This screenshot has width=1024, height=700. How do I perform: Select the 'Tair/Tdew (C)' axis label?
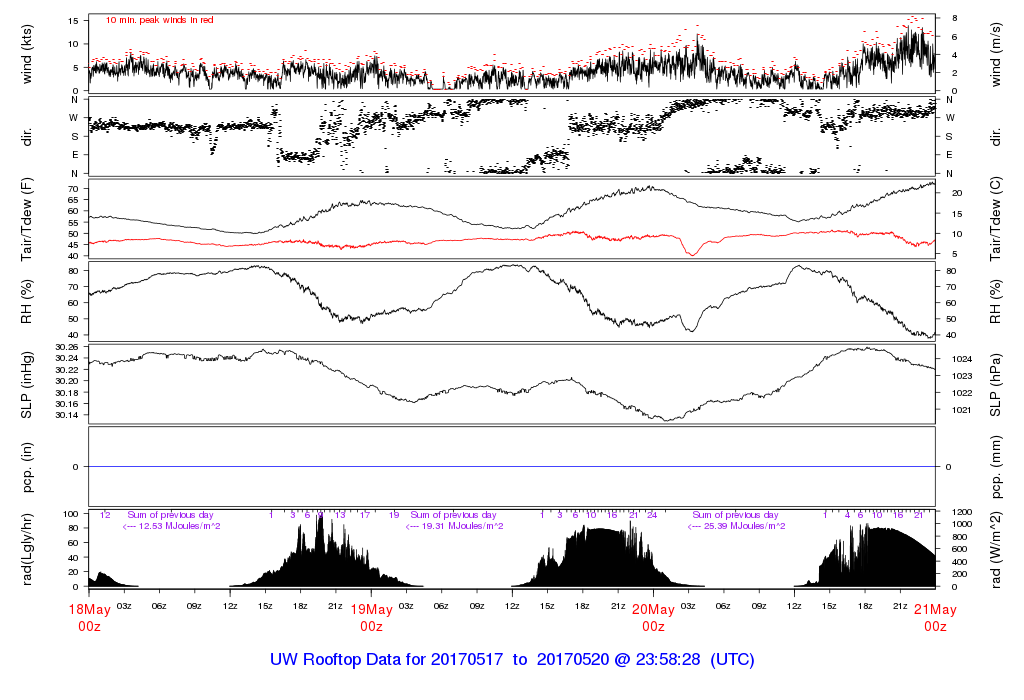pyautogui.click(x=996, y=217)
